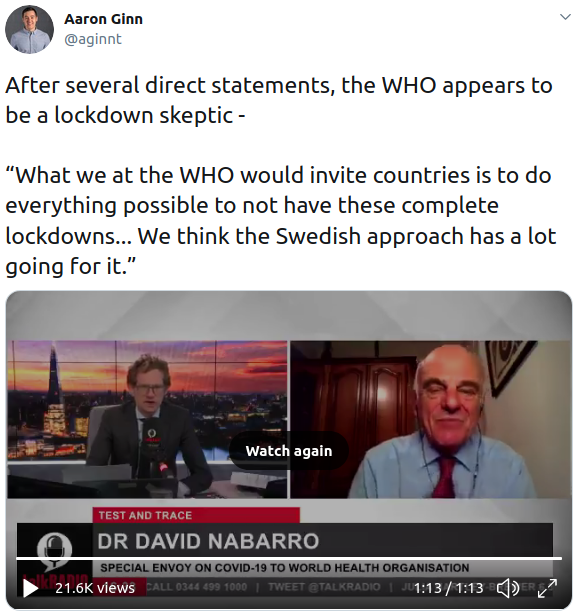Click the DR DAVID NABARRO caption banner
The image size is (578, 616).
[x=285, y=541]
